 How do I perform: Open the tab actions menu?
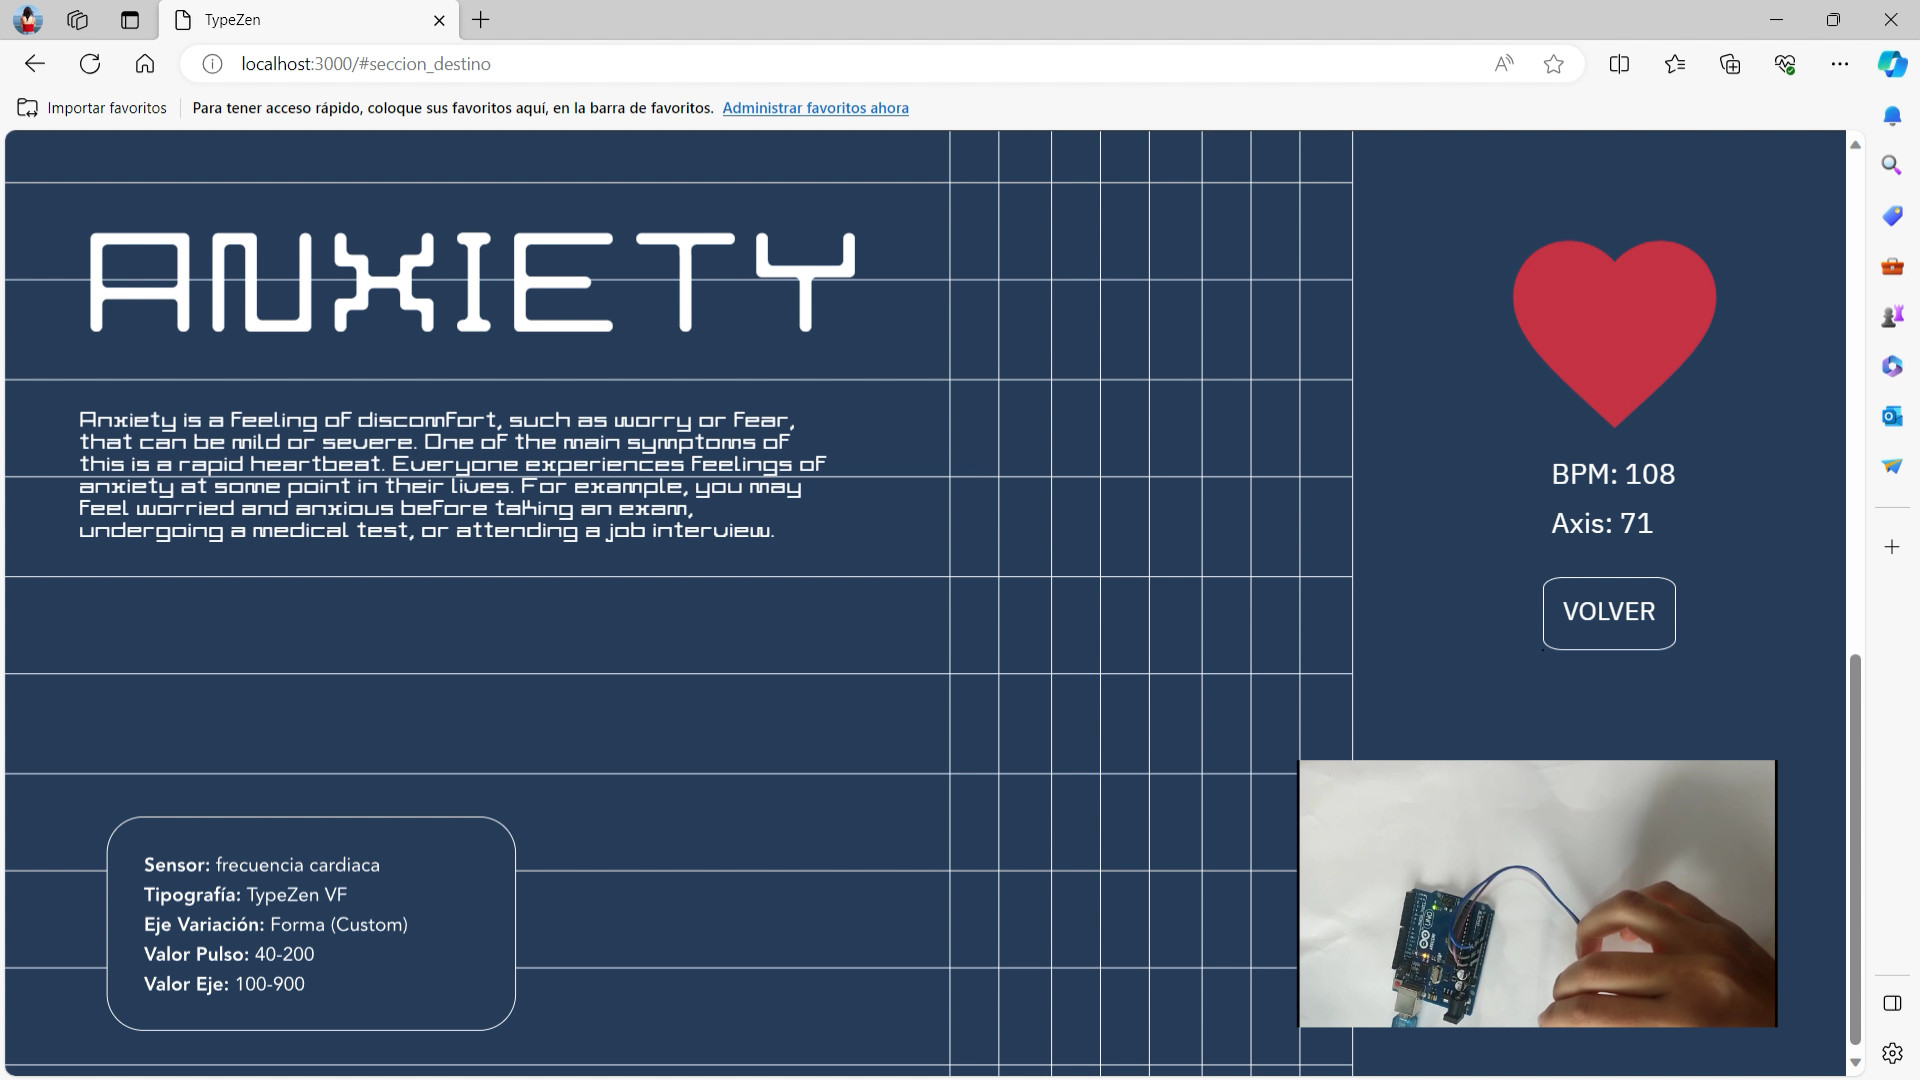coord(129,20)
